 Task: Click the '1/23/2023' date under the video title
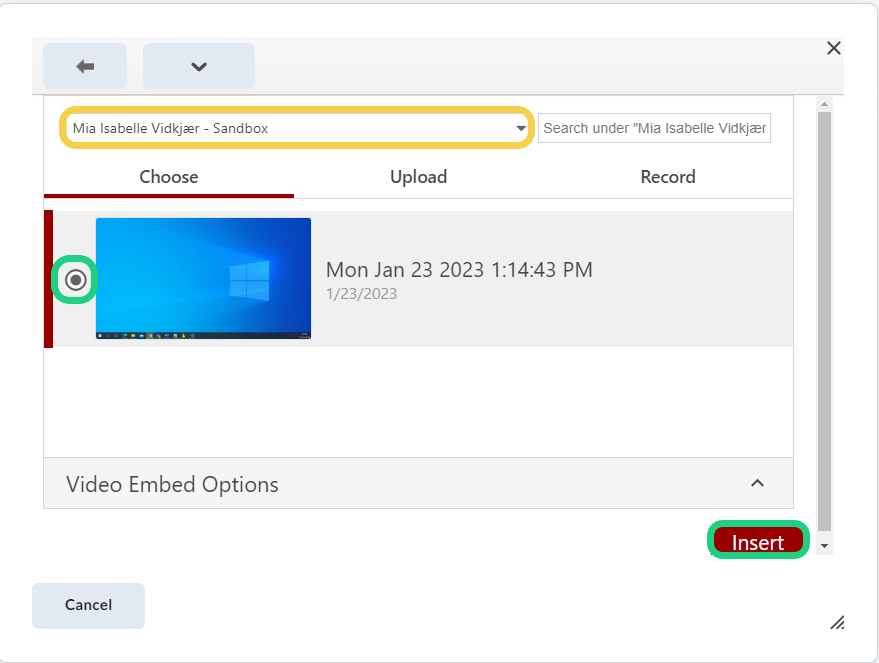coord(361,294)
